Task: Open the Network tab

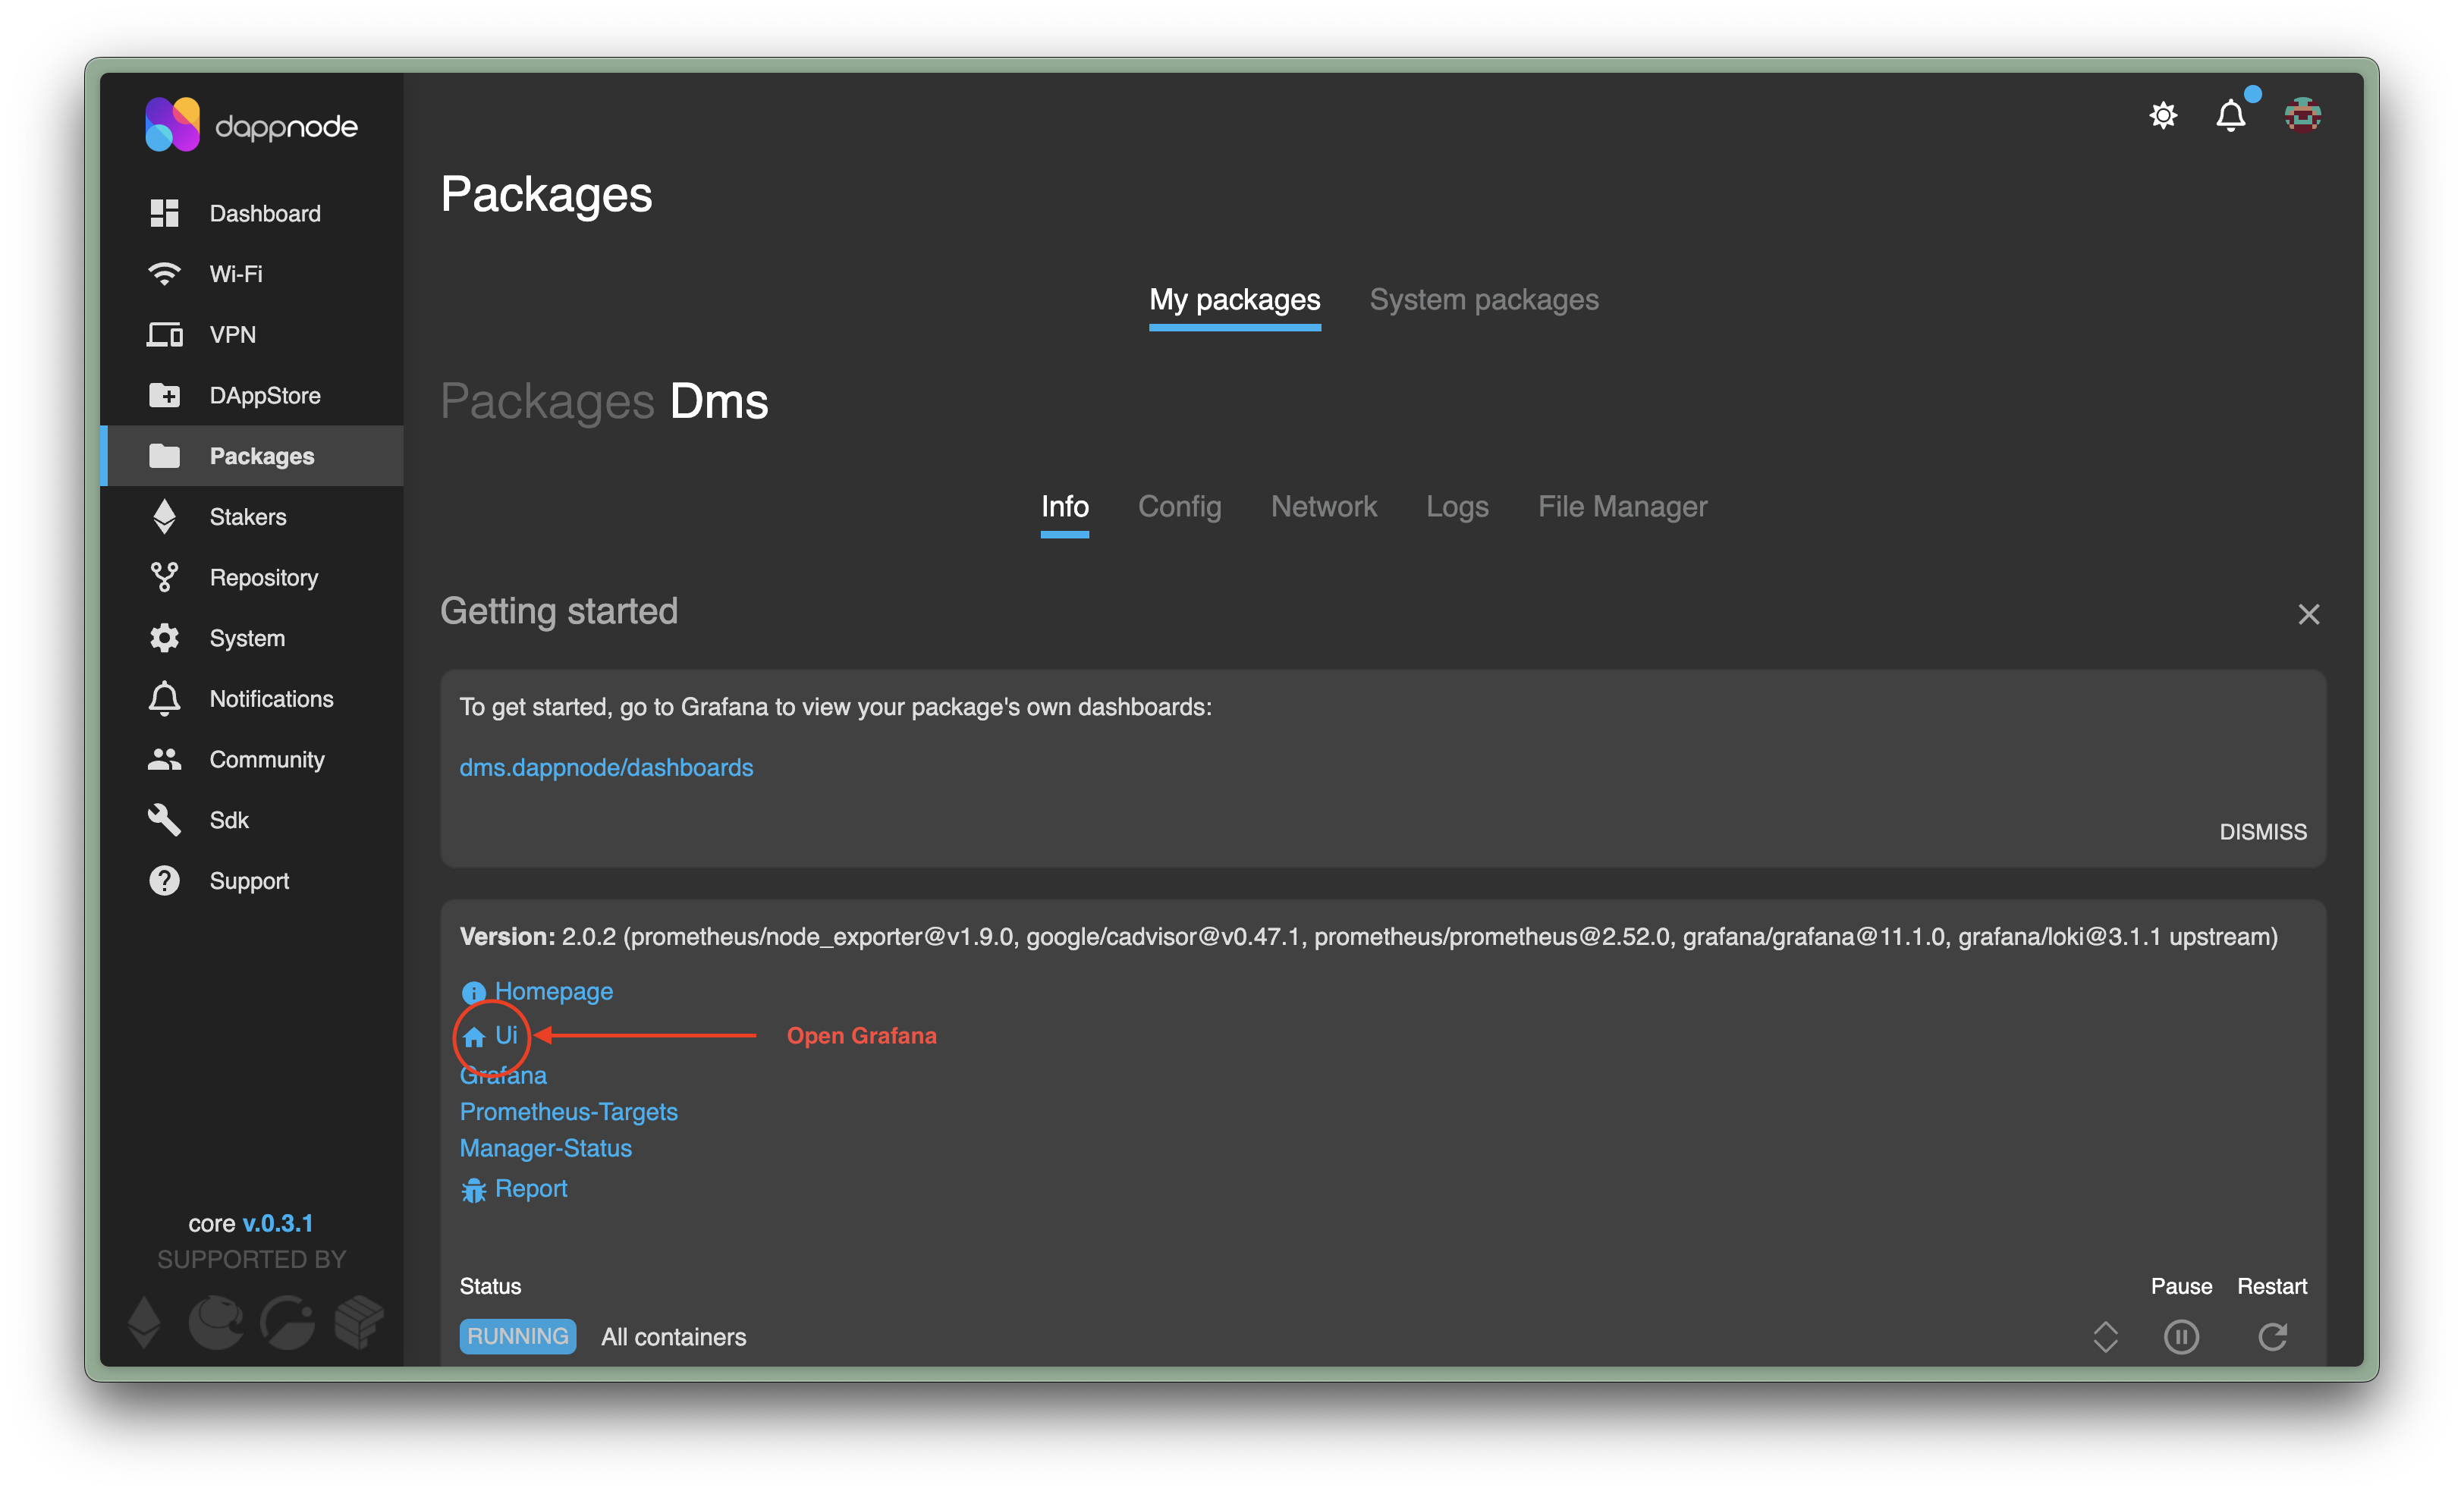Action: [1323, 506]
